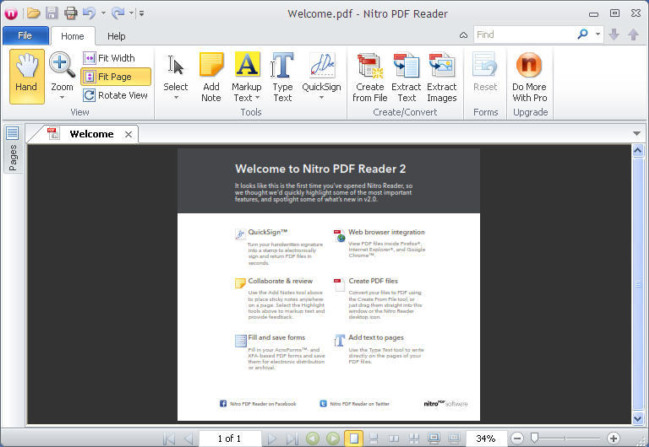Click the Markup Text highlight tool

tap(247, 71)
